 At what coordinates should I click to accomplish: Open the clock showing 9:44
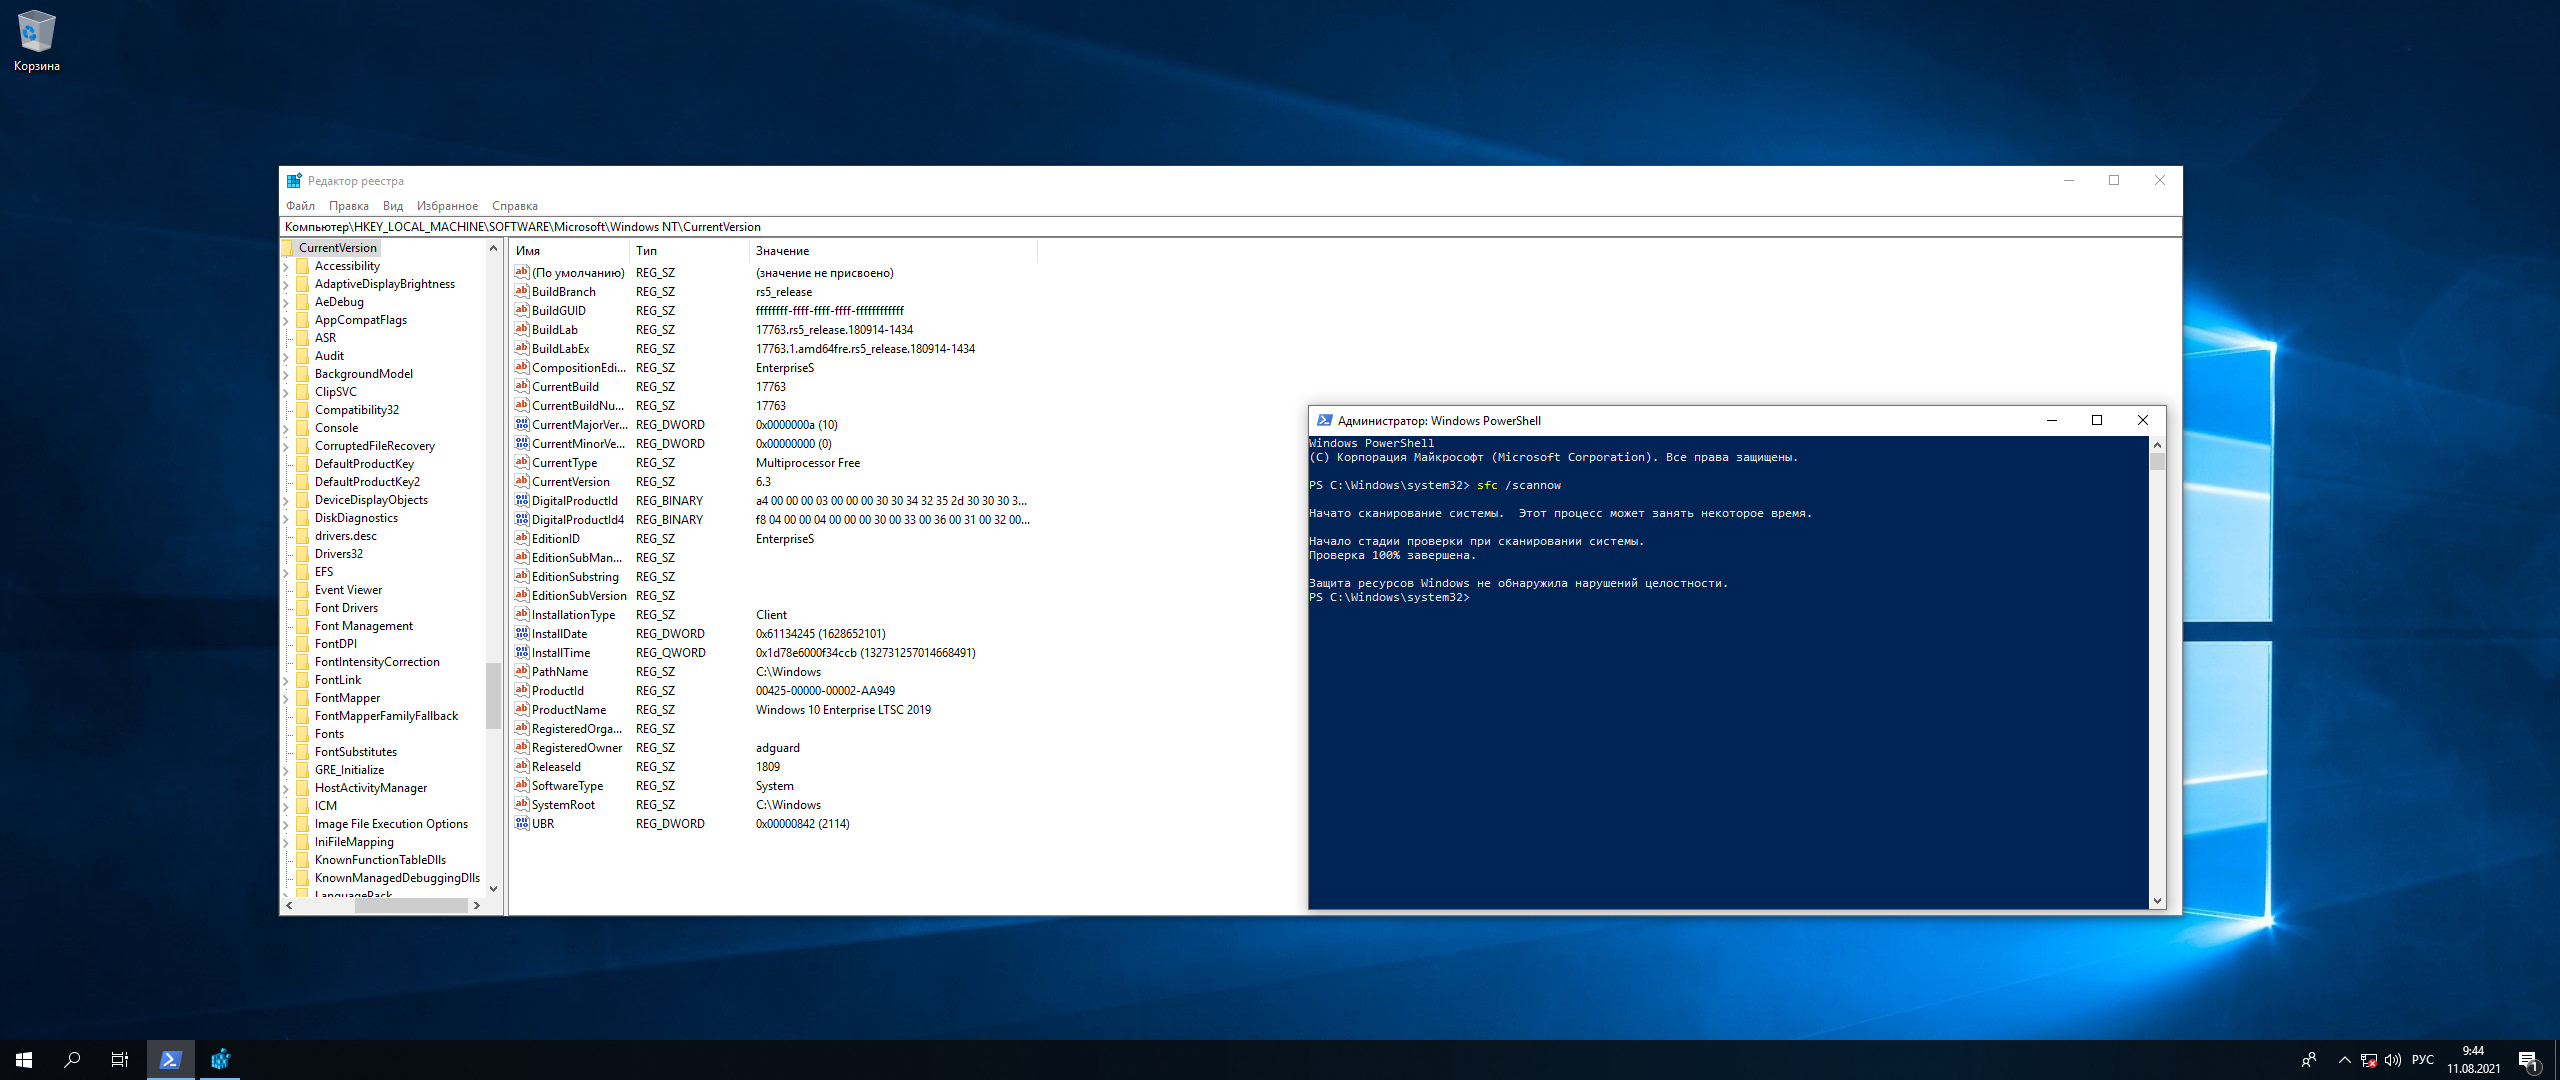click(2473, 1060)
